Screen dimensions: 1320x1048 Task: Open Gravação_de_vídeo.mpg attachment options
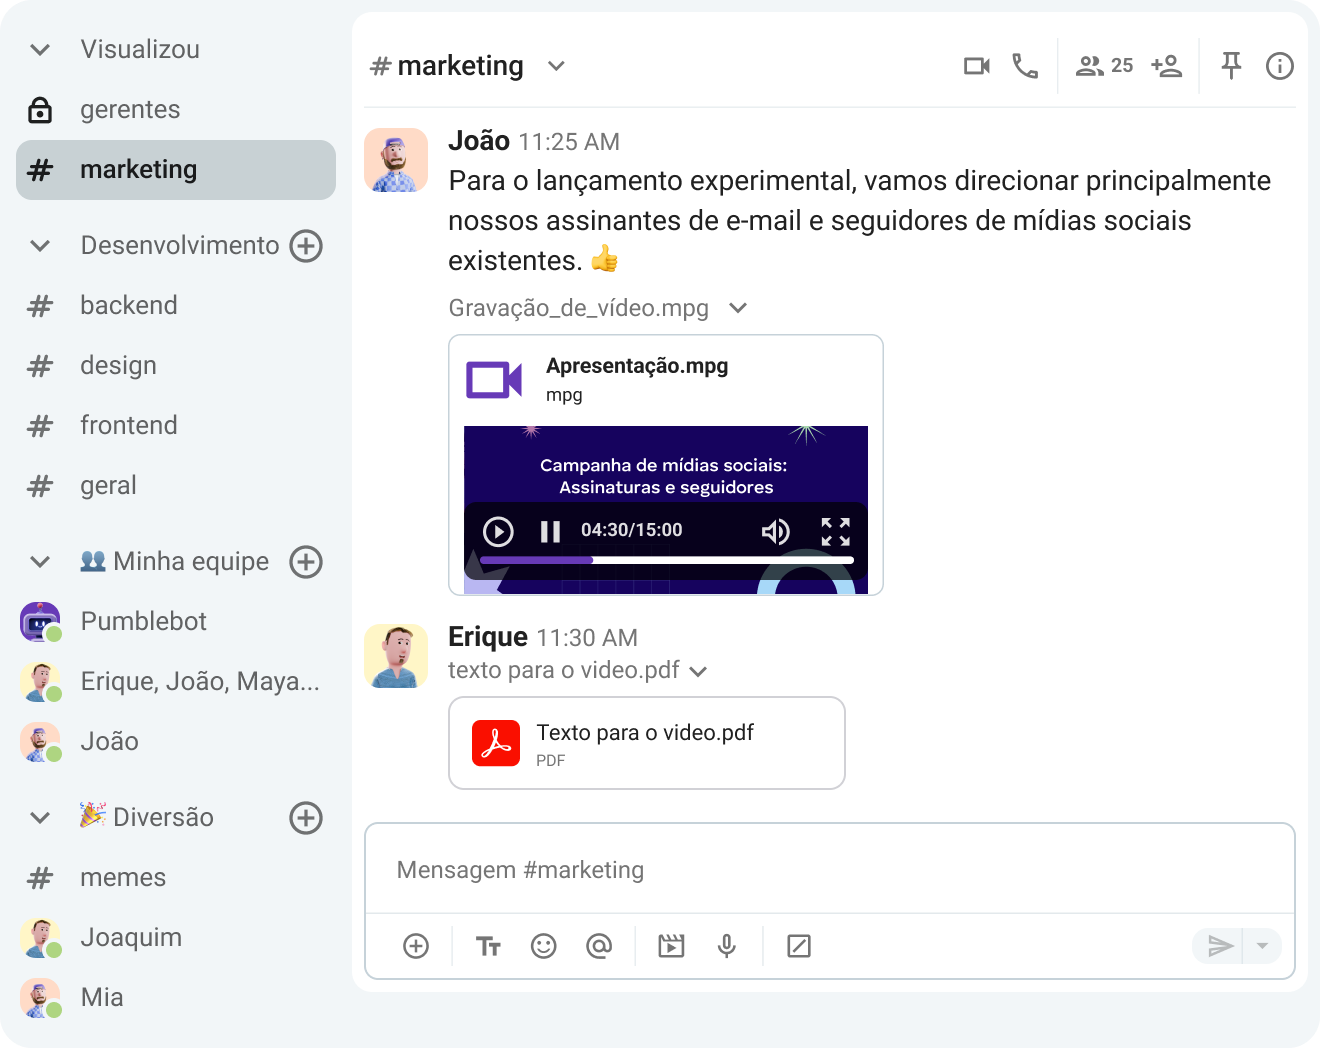point(738,308)
